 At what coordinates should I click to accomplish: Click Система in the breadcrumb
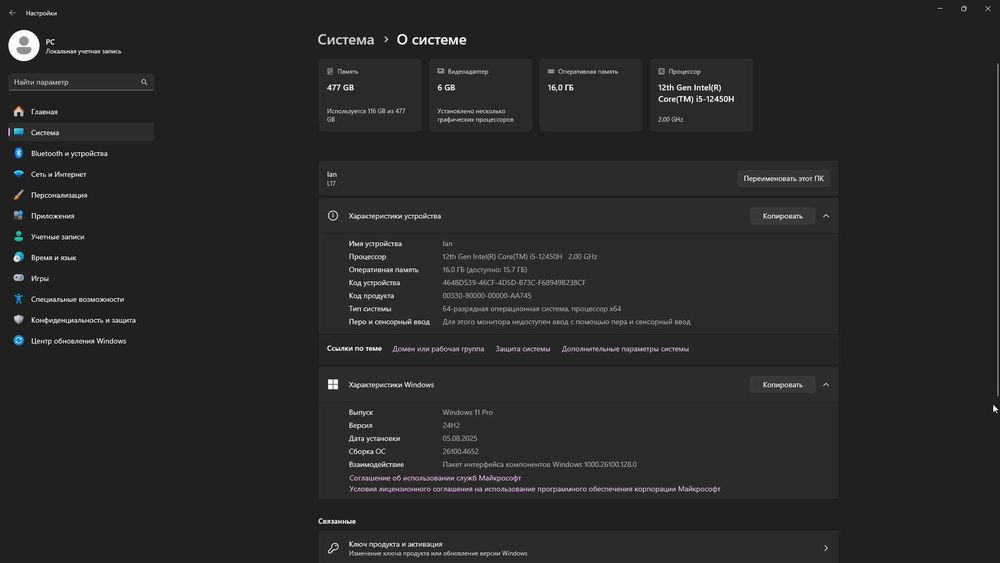point(346,40)
